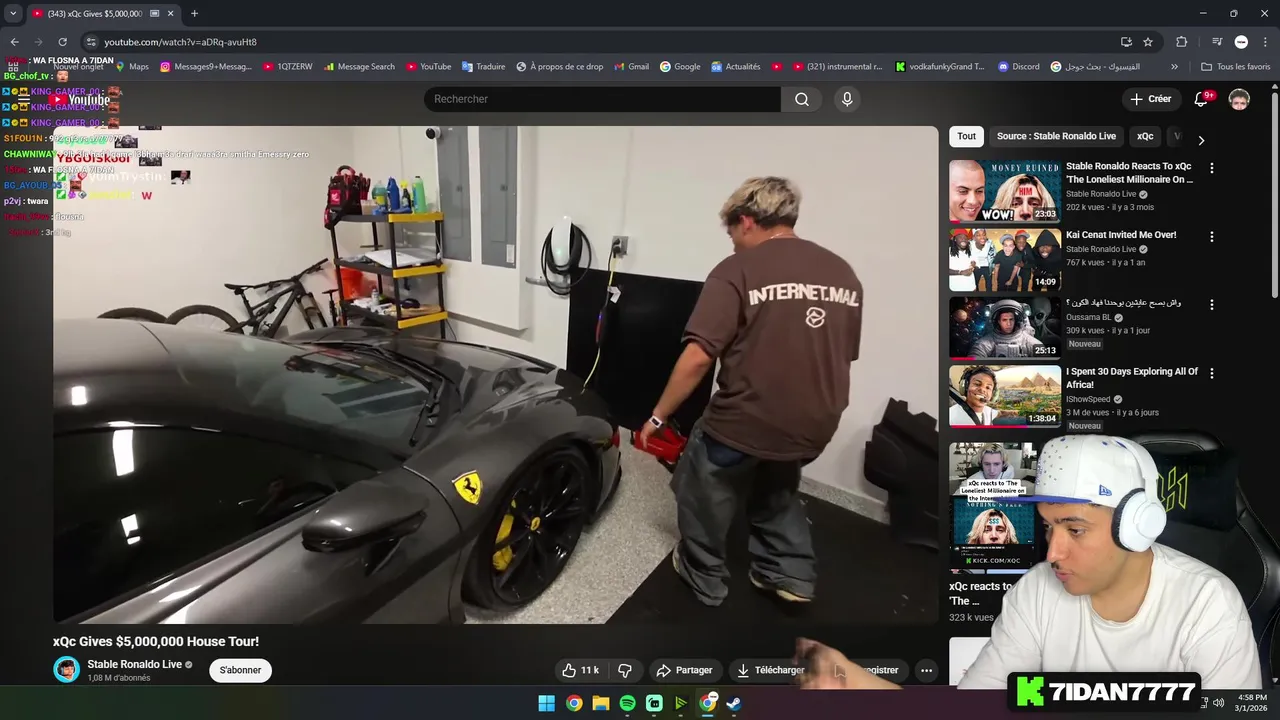Select the Tout filter chip

click(966, 136)
